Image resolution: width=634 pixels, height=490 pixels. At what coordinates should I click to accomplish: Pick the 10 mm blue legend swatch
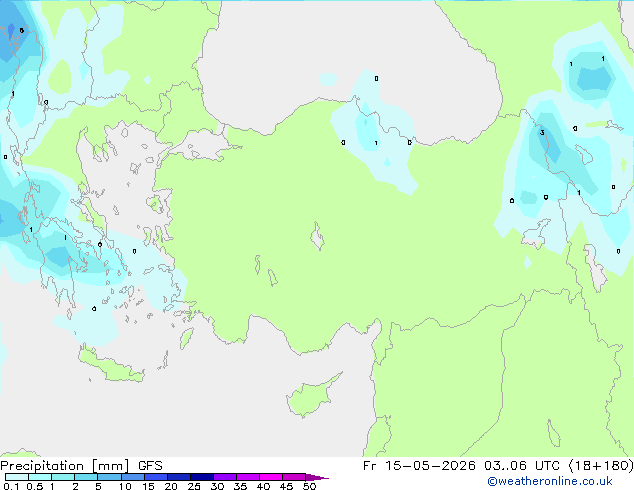click(x=133, y=477)
